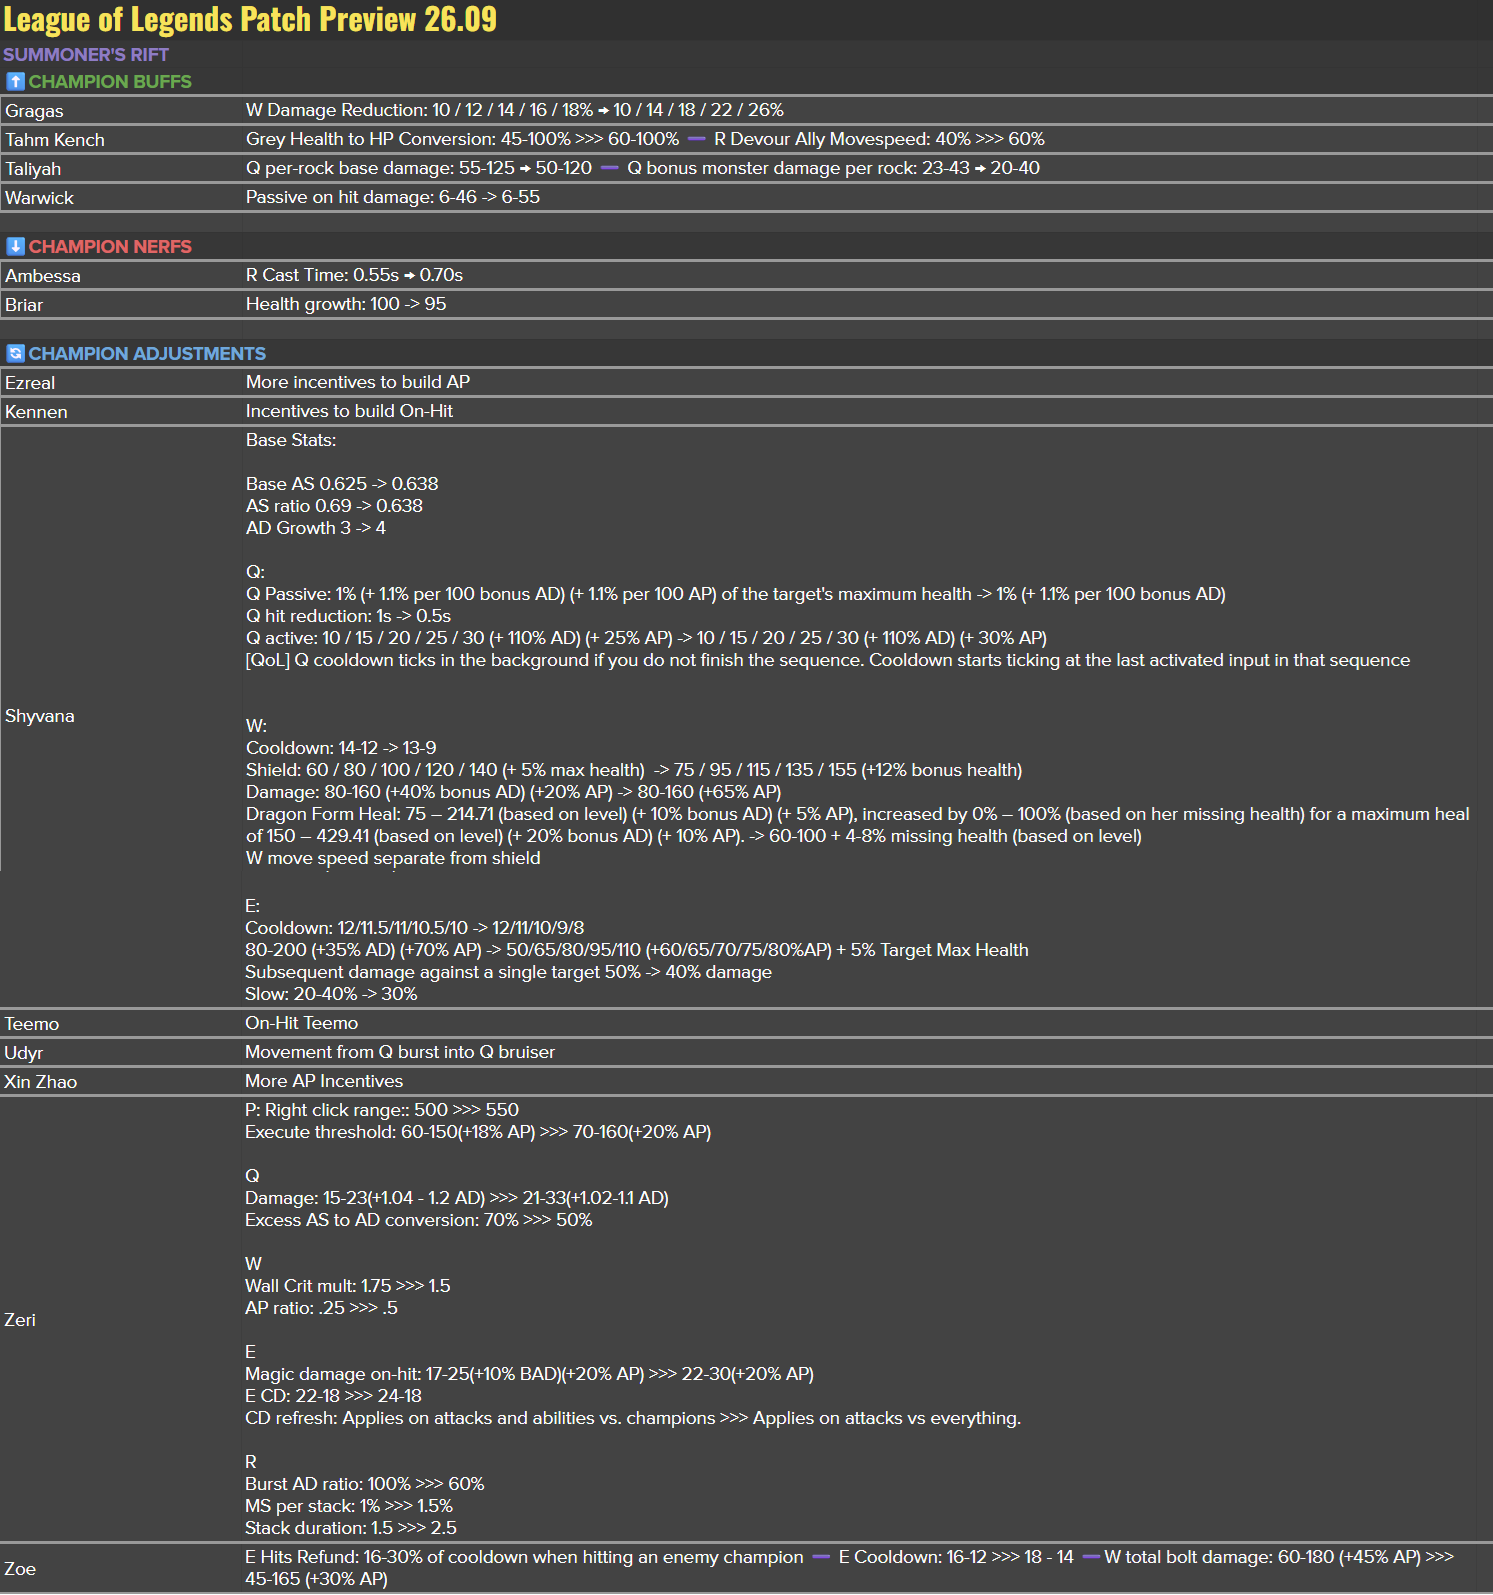Click the League of Legends Patch Preview 26.09 title
The width and height of the screenshot is (1493, 1595).
tap(250, 19)
